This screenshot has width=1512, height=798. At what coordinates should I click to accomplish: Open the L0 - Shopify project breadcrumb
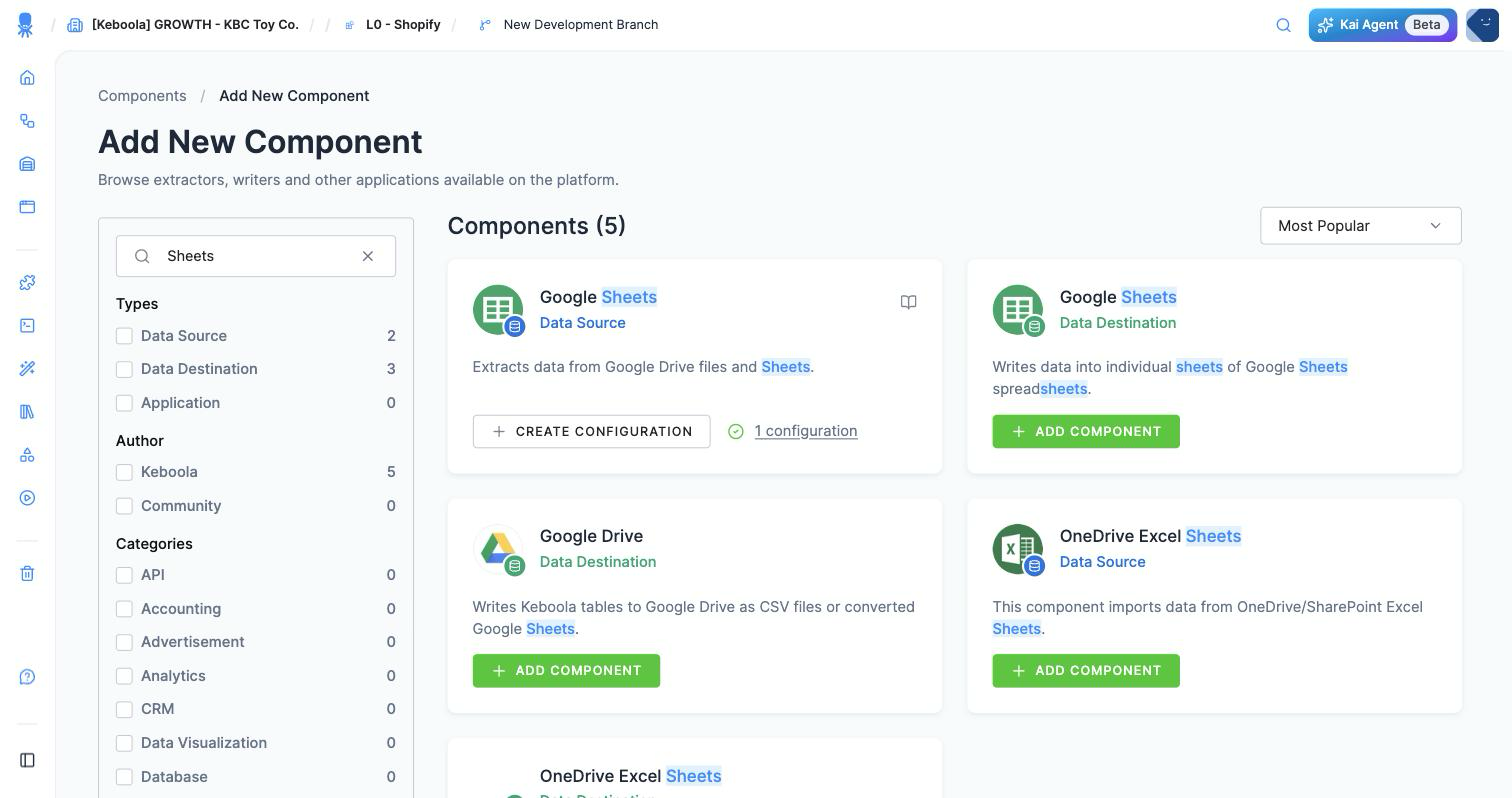pyautogui.click(x=403, y=25)
